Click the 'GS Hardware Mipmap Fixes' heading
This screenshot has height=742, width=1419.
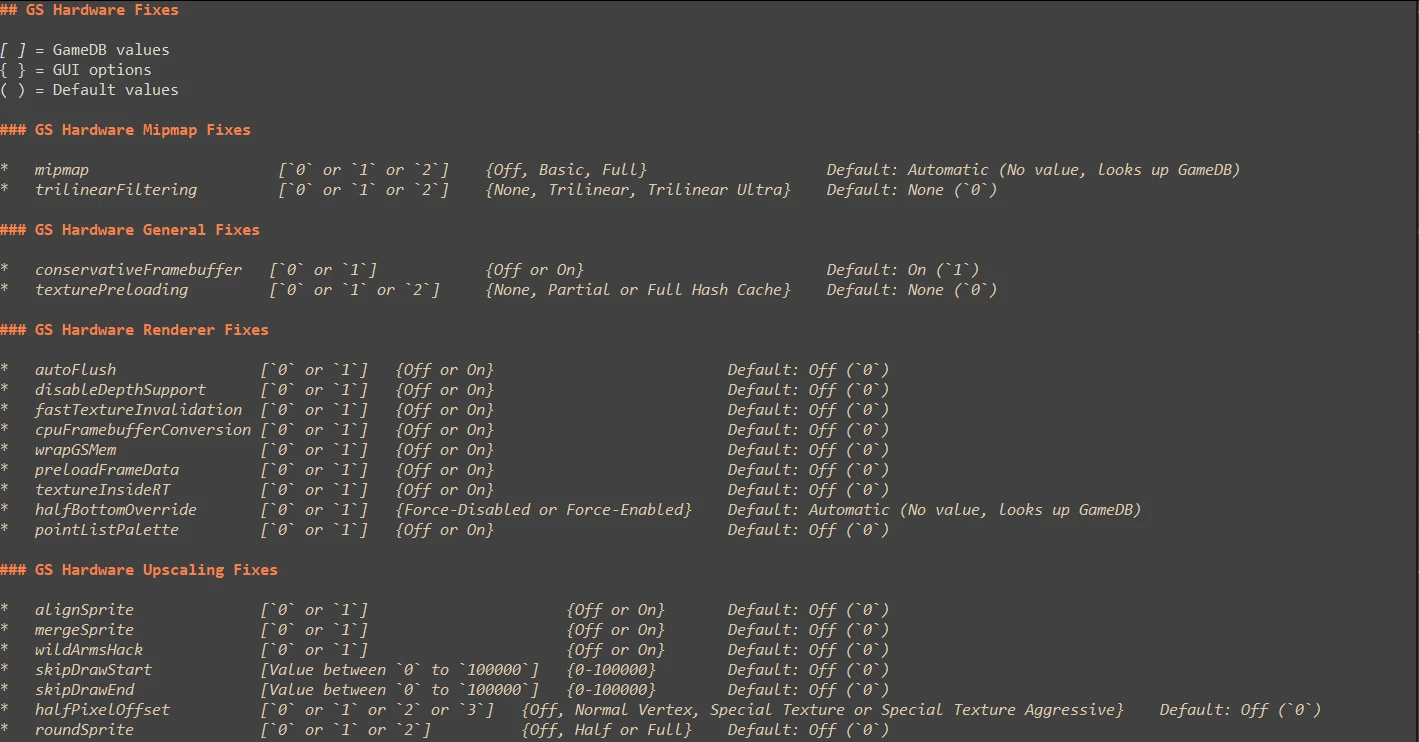pos(142,130)
